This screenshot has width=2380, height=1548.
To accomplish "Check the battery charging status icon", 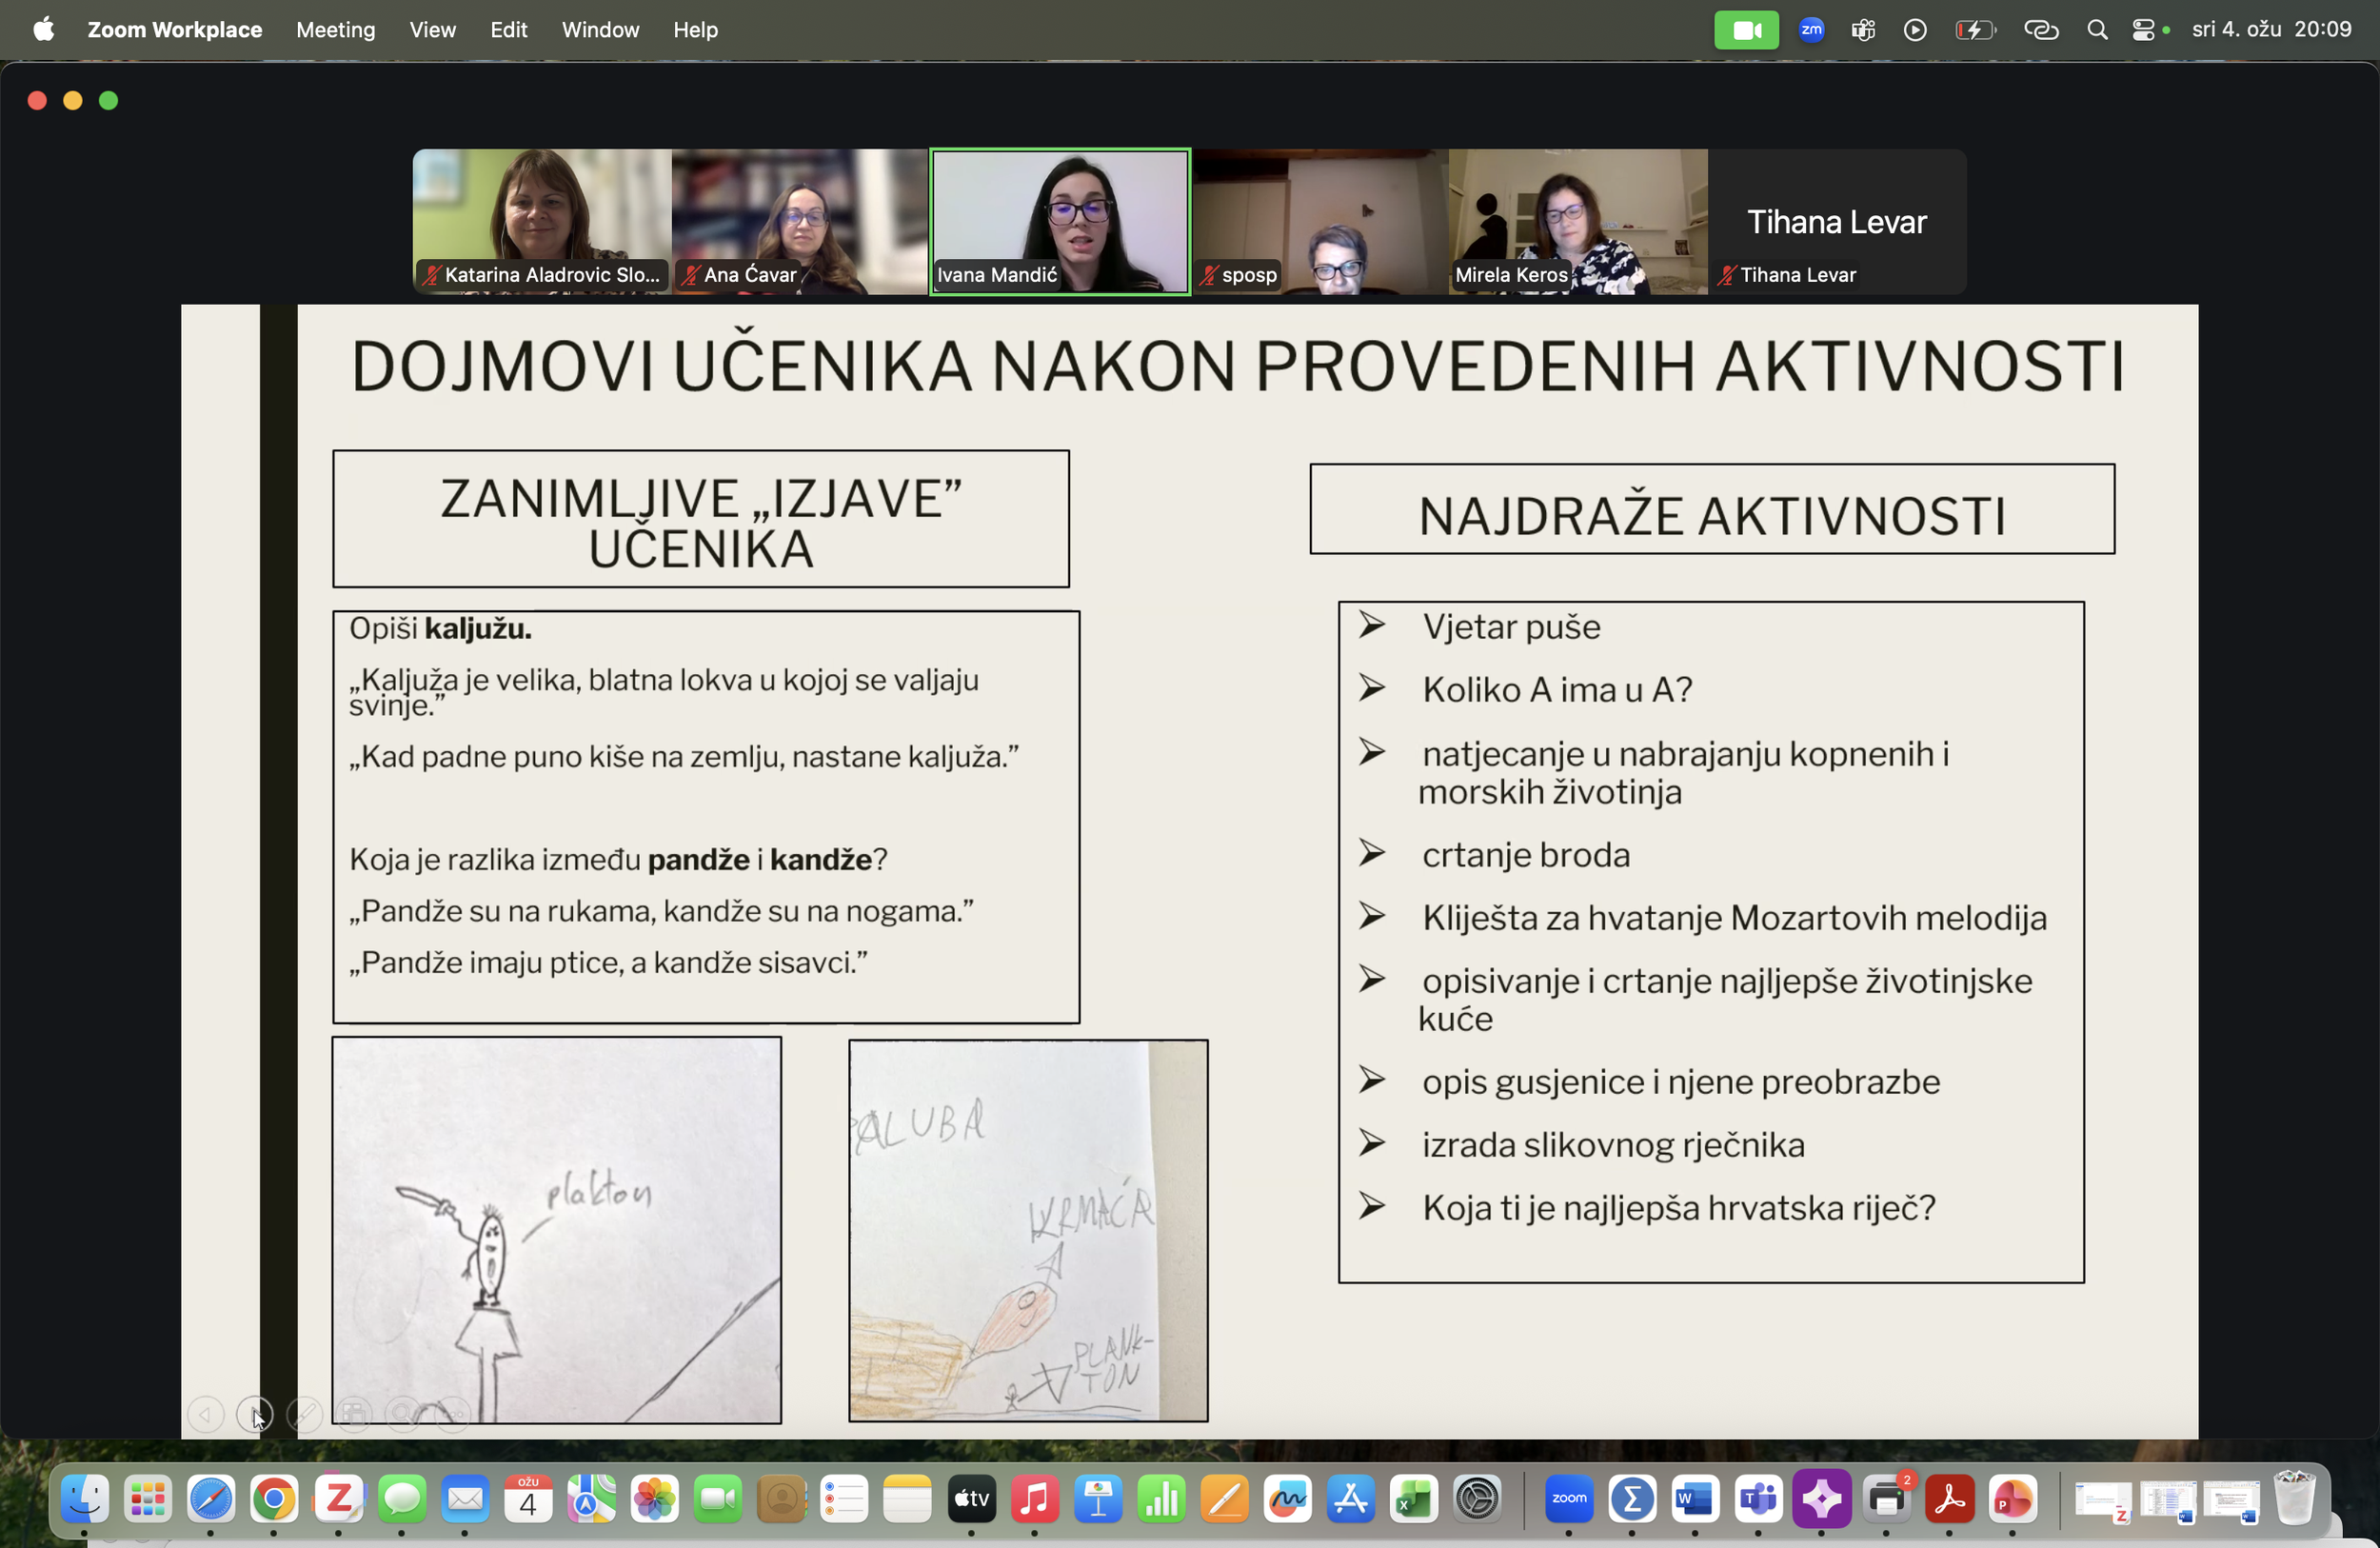I will [1975, 30].
